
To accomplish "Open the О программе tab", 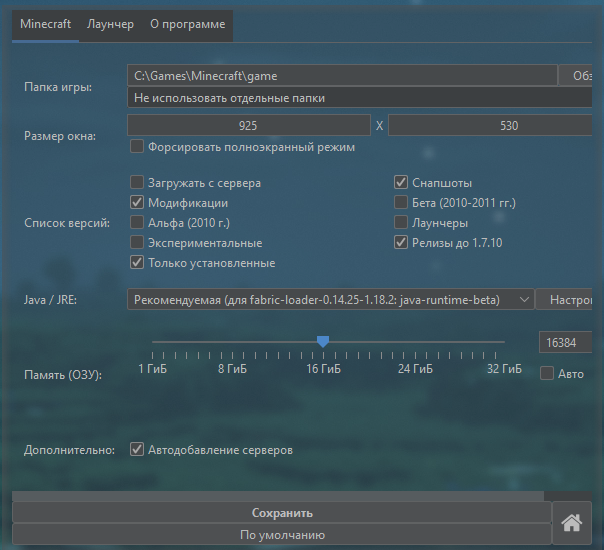I will [x=187, y=24].
